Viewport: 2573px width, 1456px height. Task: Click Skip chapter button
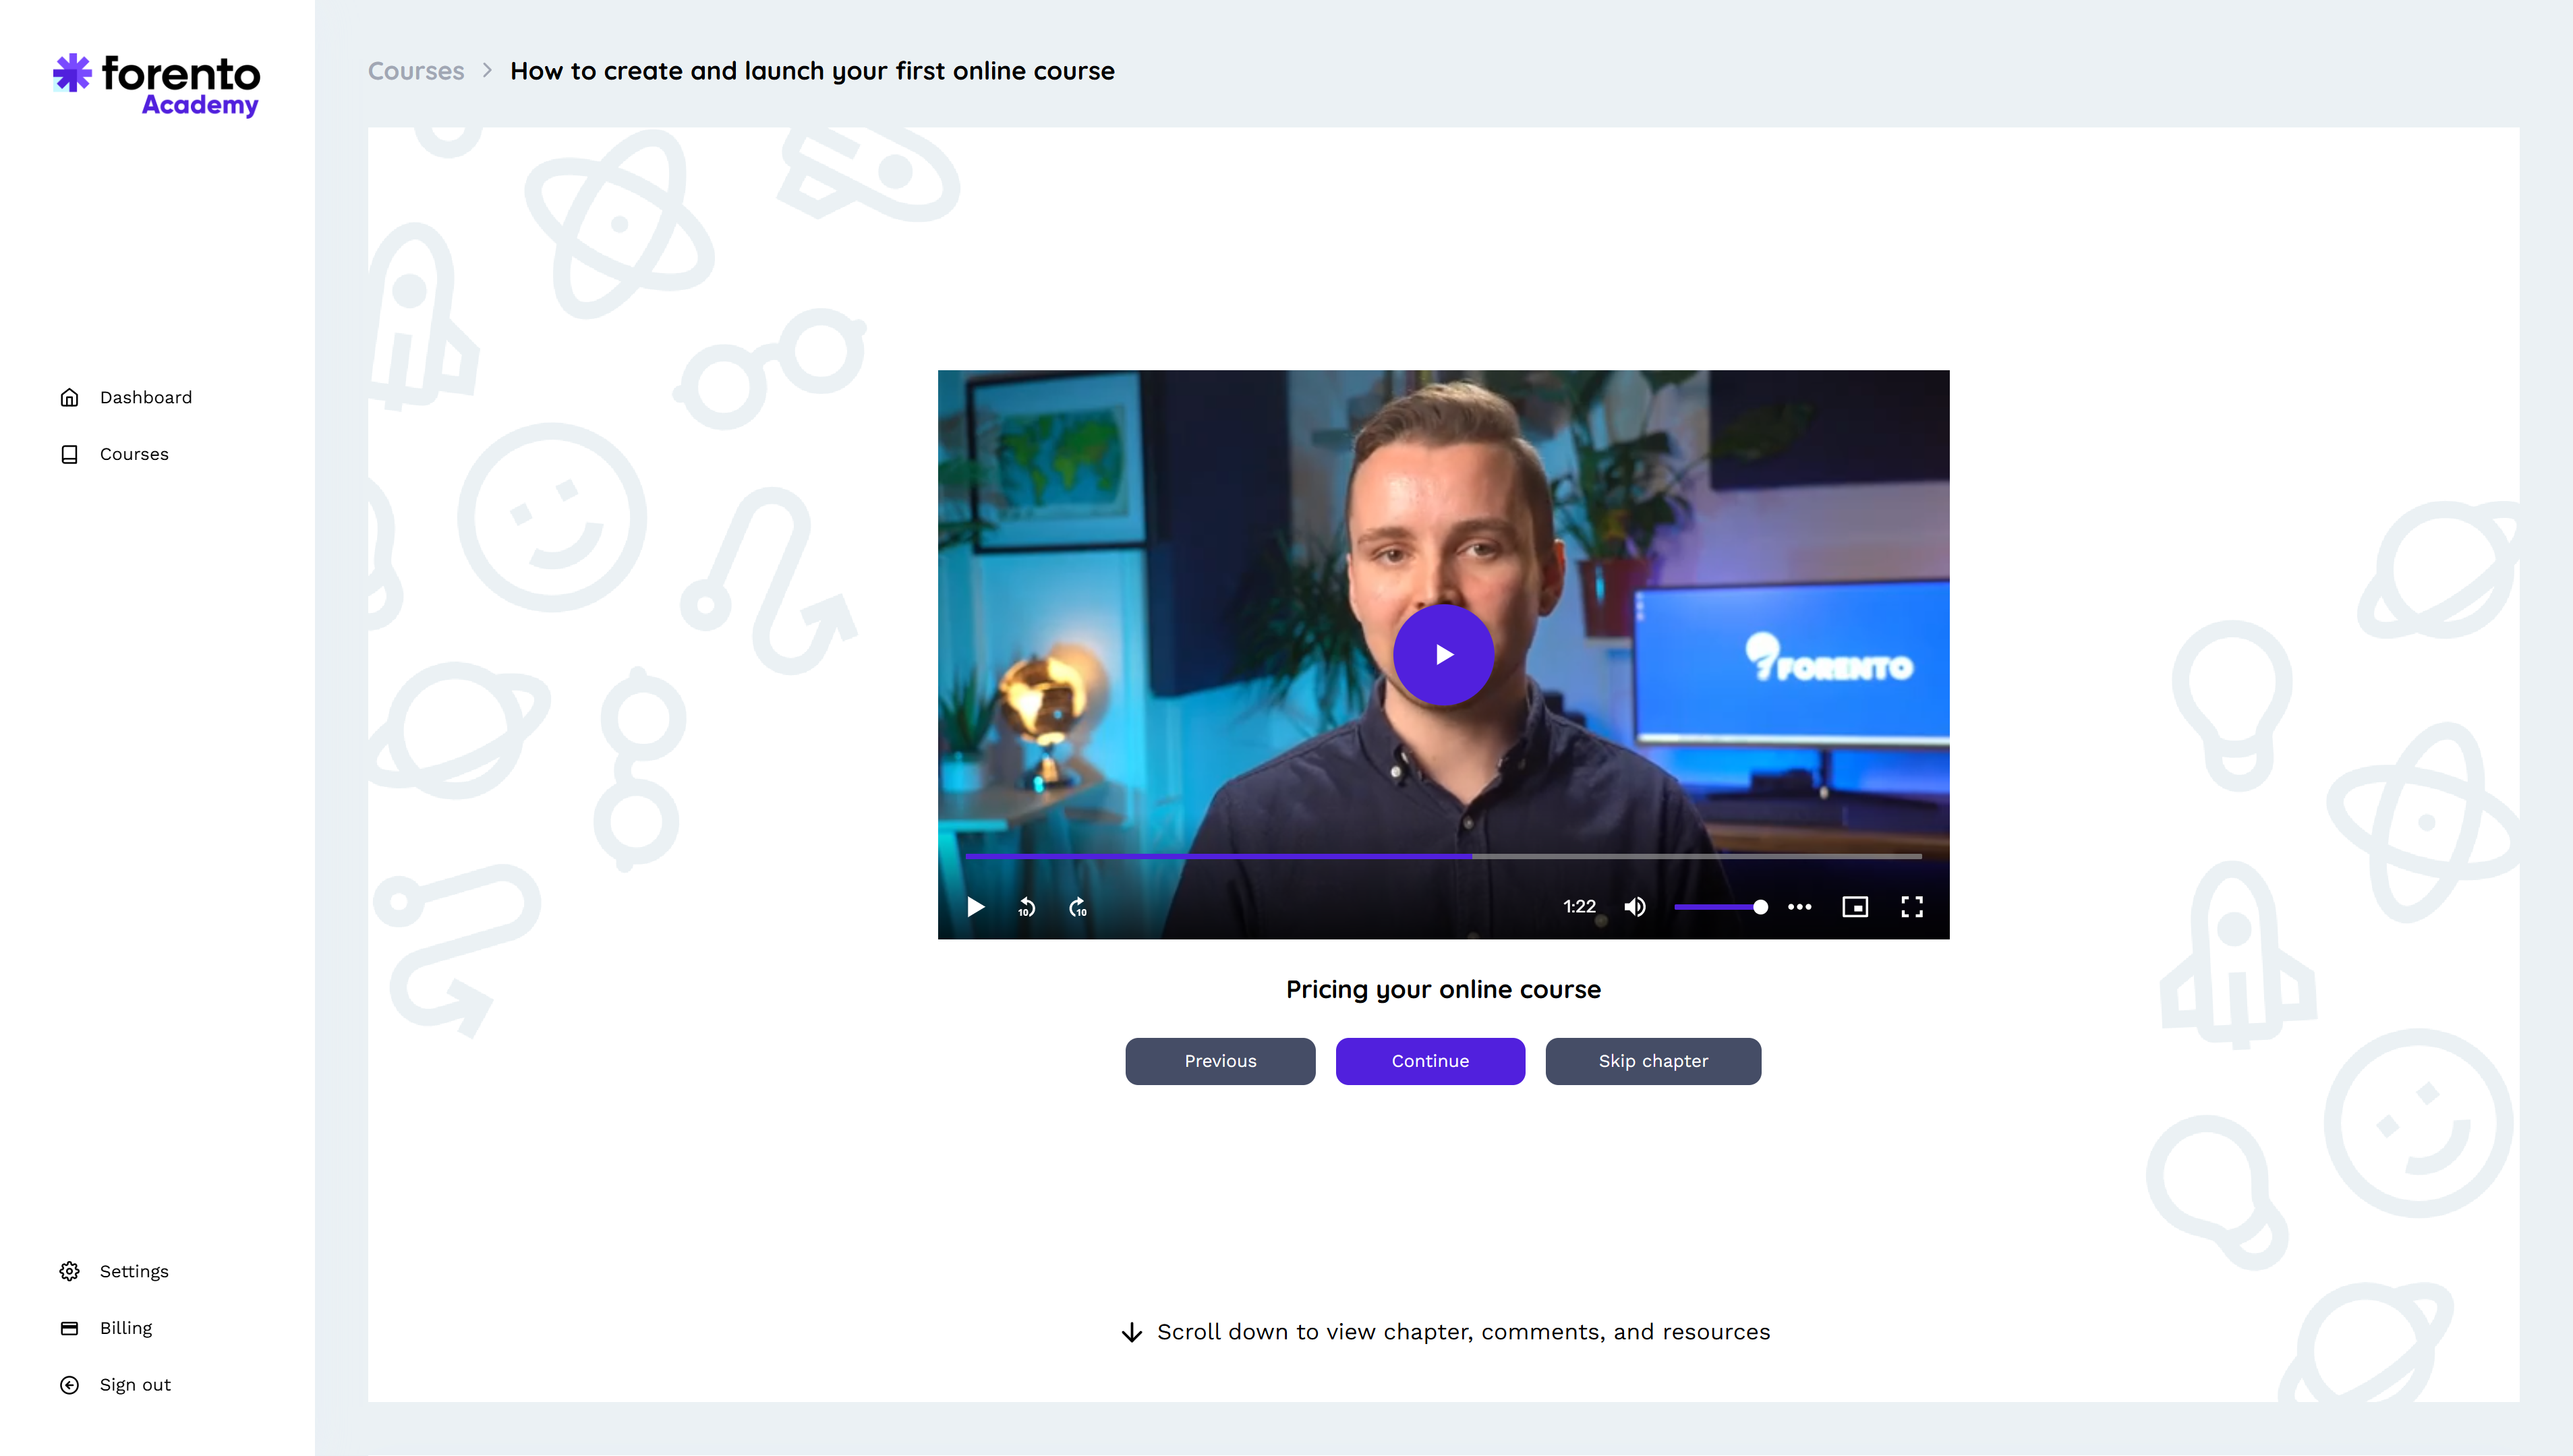(1652, 1061)
